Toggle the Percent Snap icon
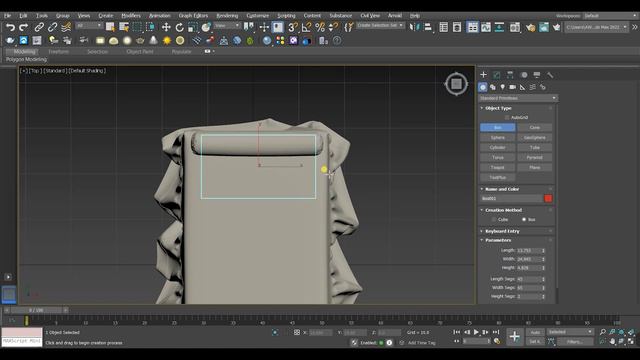640x360 pixels. (x=320, y=27)
